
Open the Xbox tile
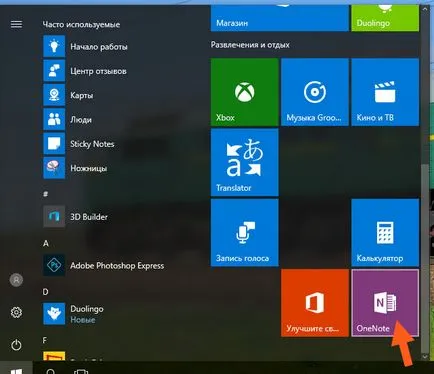tap(245, 92)
